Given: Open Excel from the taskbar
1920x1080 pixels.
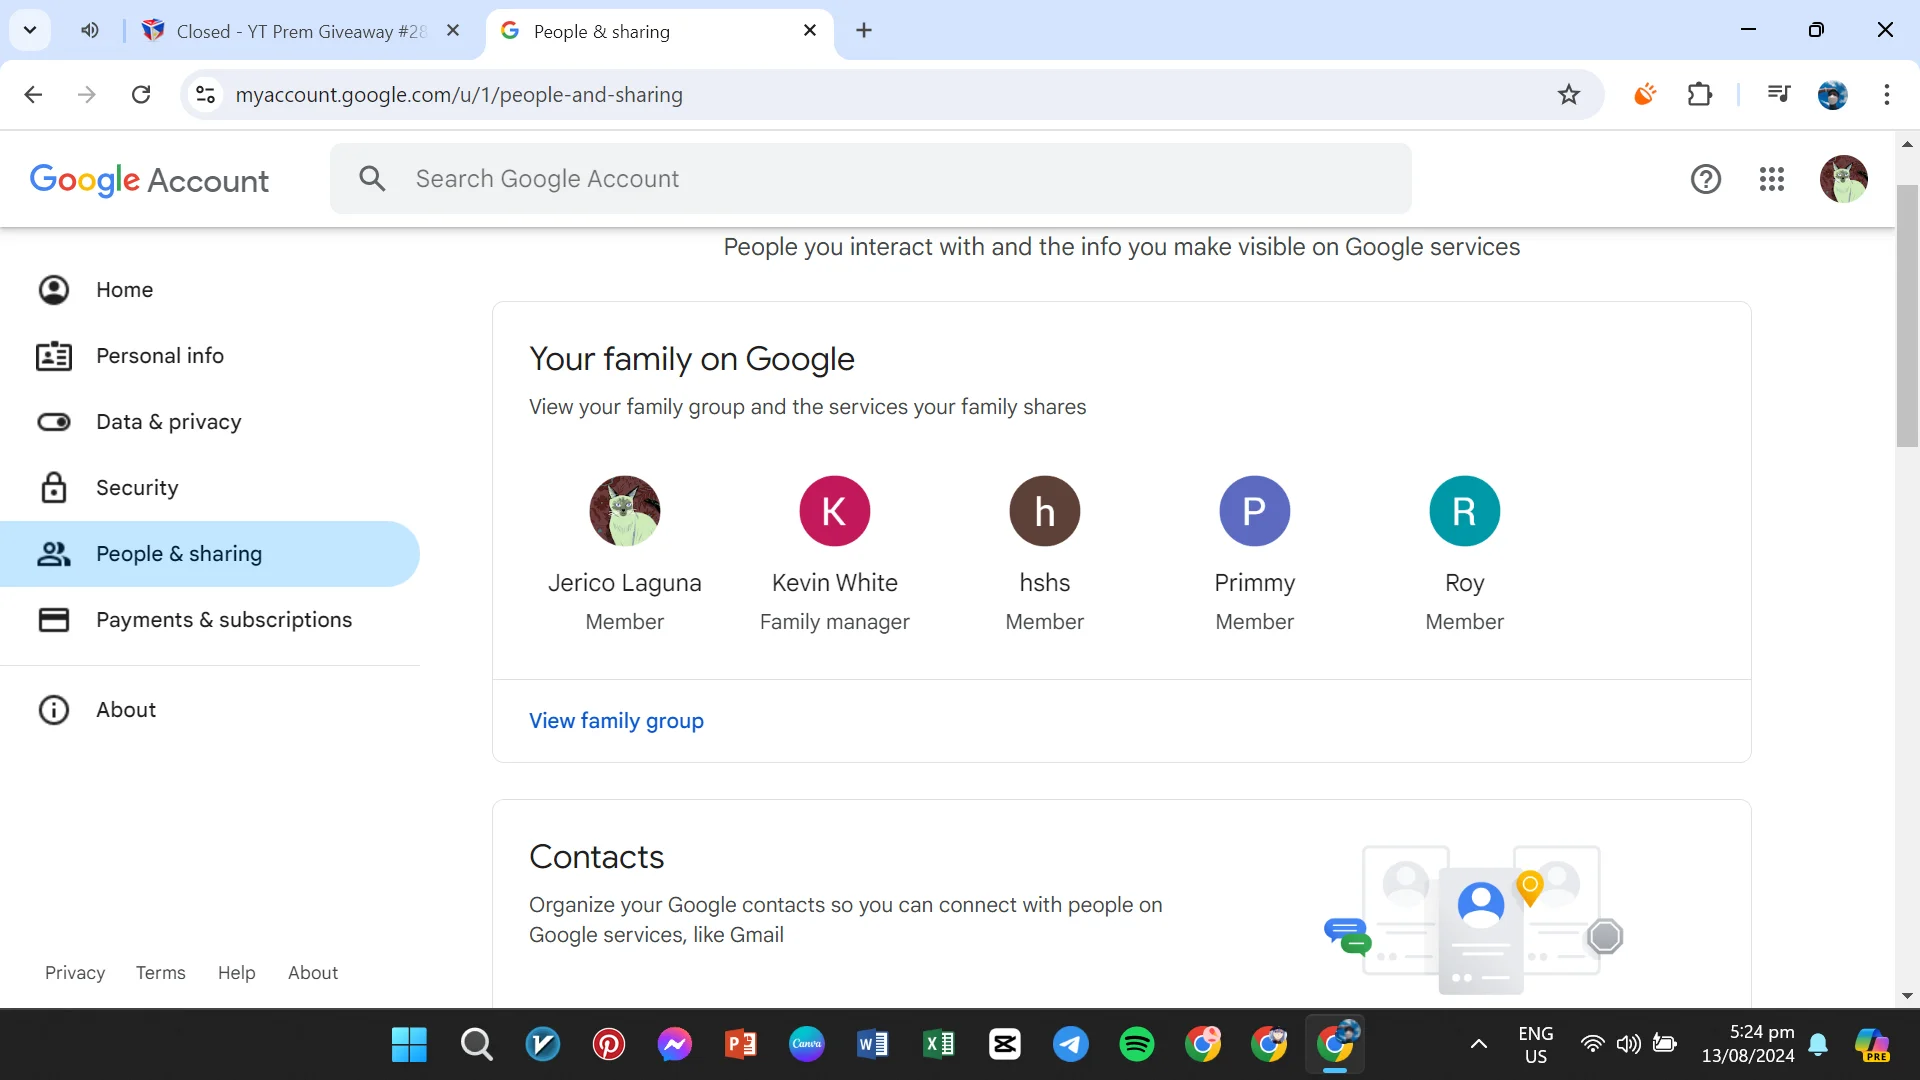Looking at the screenshot, I should tap(939, 1044).
